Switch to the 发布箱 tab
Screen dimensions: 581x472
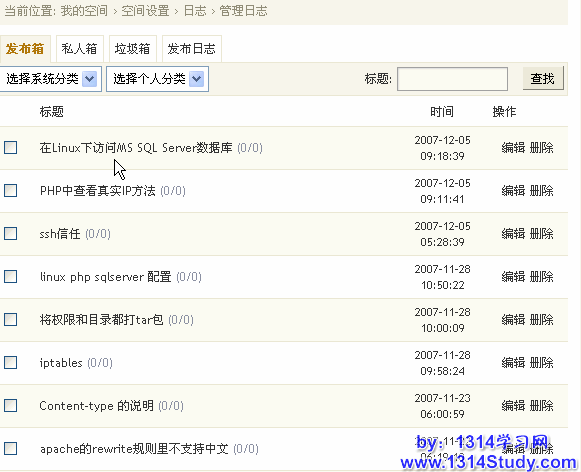[x=25, y=49]
